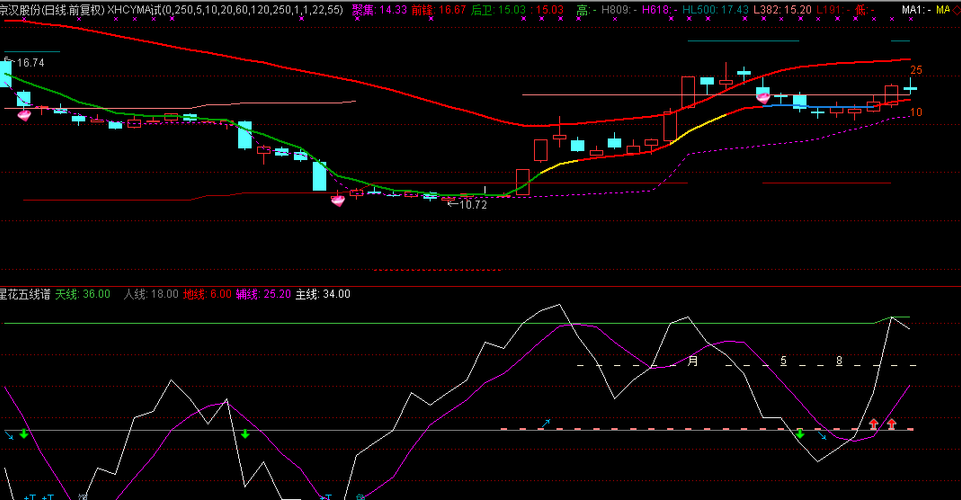The width and height of the screenshot is (961, 500).
Task: Click the 前锋: 16.67 value
Action: coord(438,10)
